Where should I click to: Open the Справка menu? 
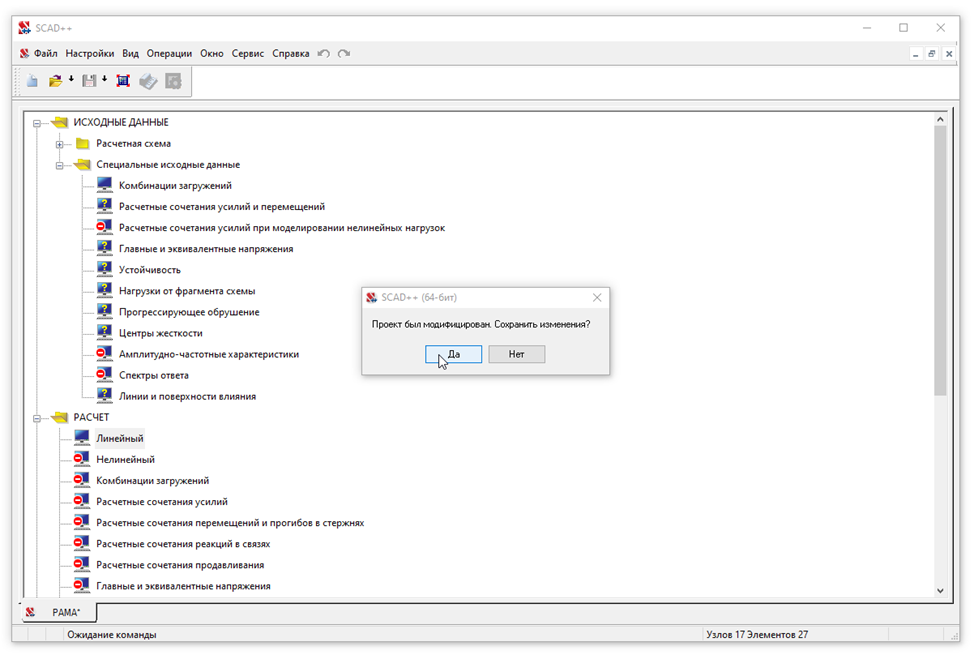[x=291, y=53]
